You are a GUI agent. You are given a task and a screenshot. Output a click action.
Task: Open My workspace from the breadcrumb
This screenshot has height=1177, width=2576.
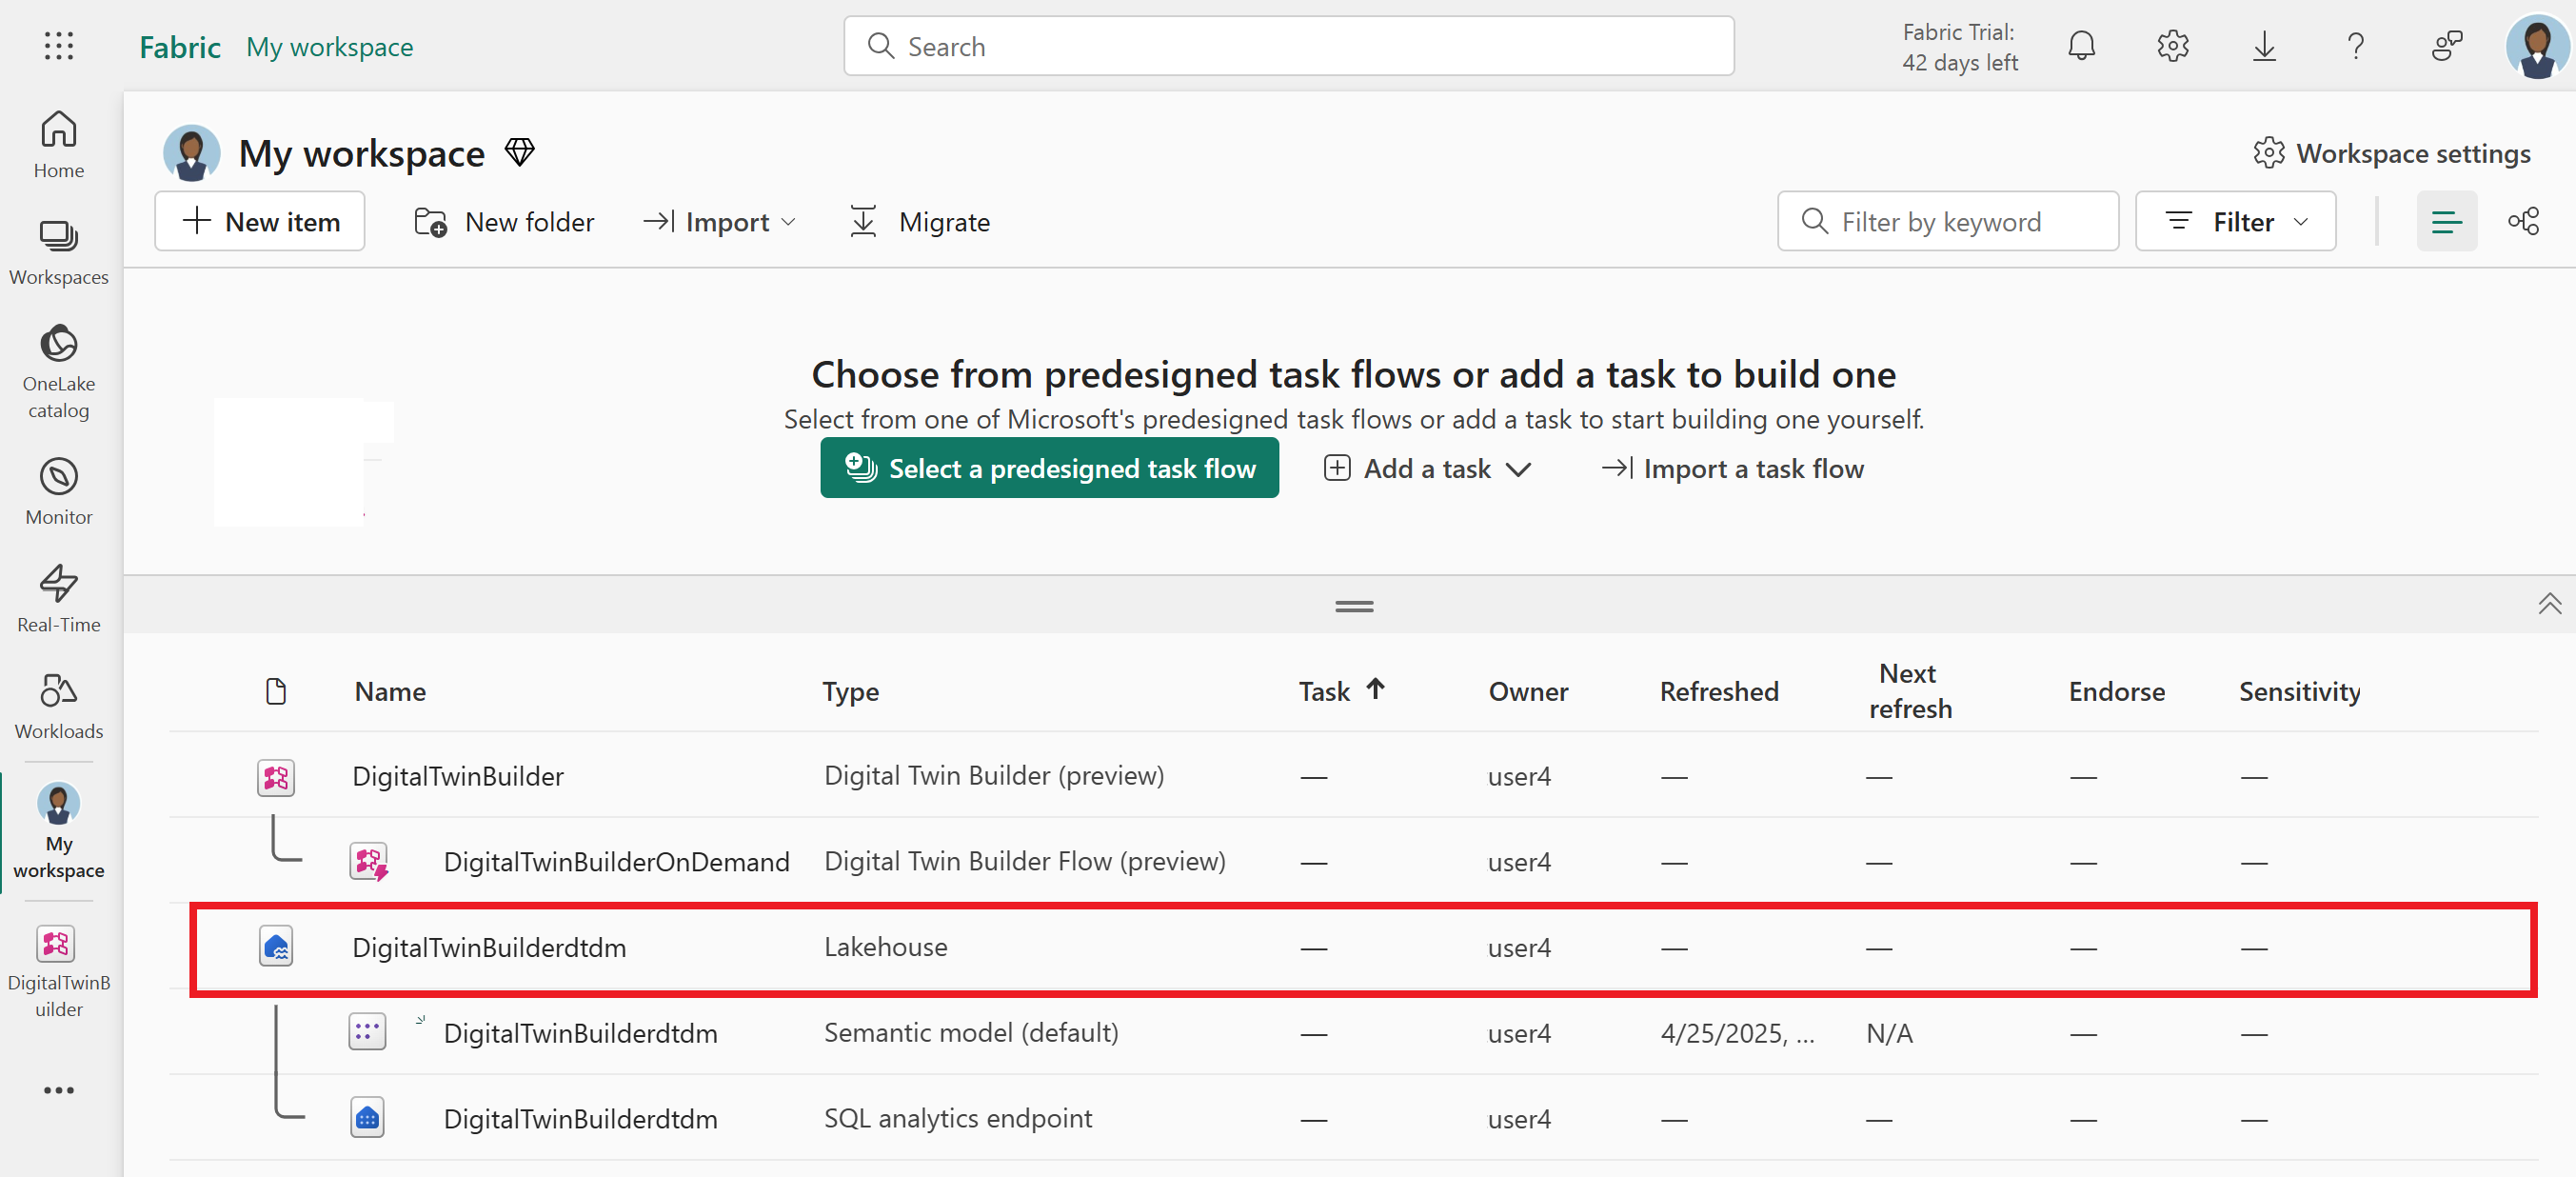click(329, 46)
